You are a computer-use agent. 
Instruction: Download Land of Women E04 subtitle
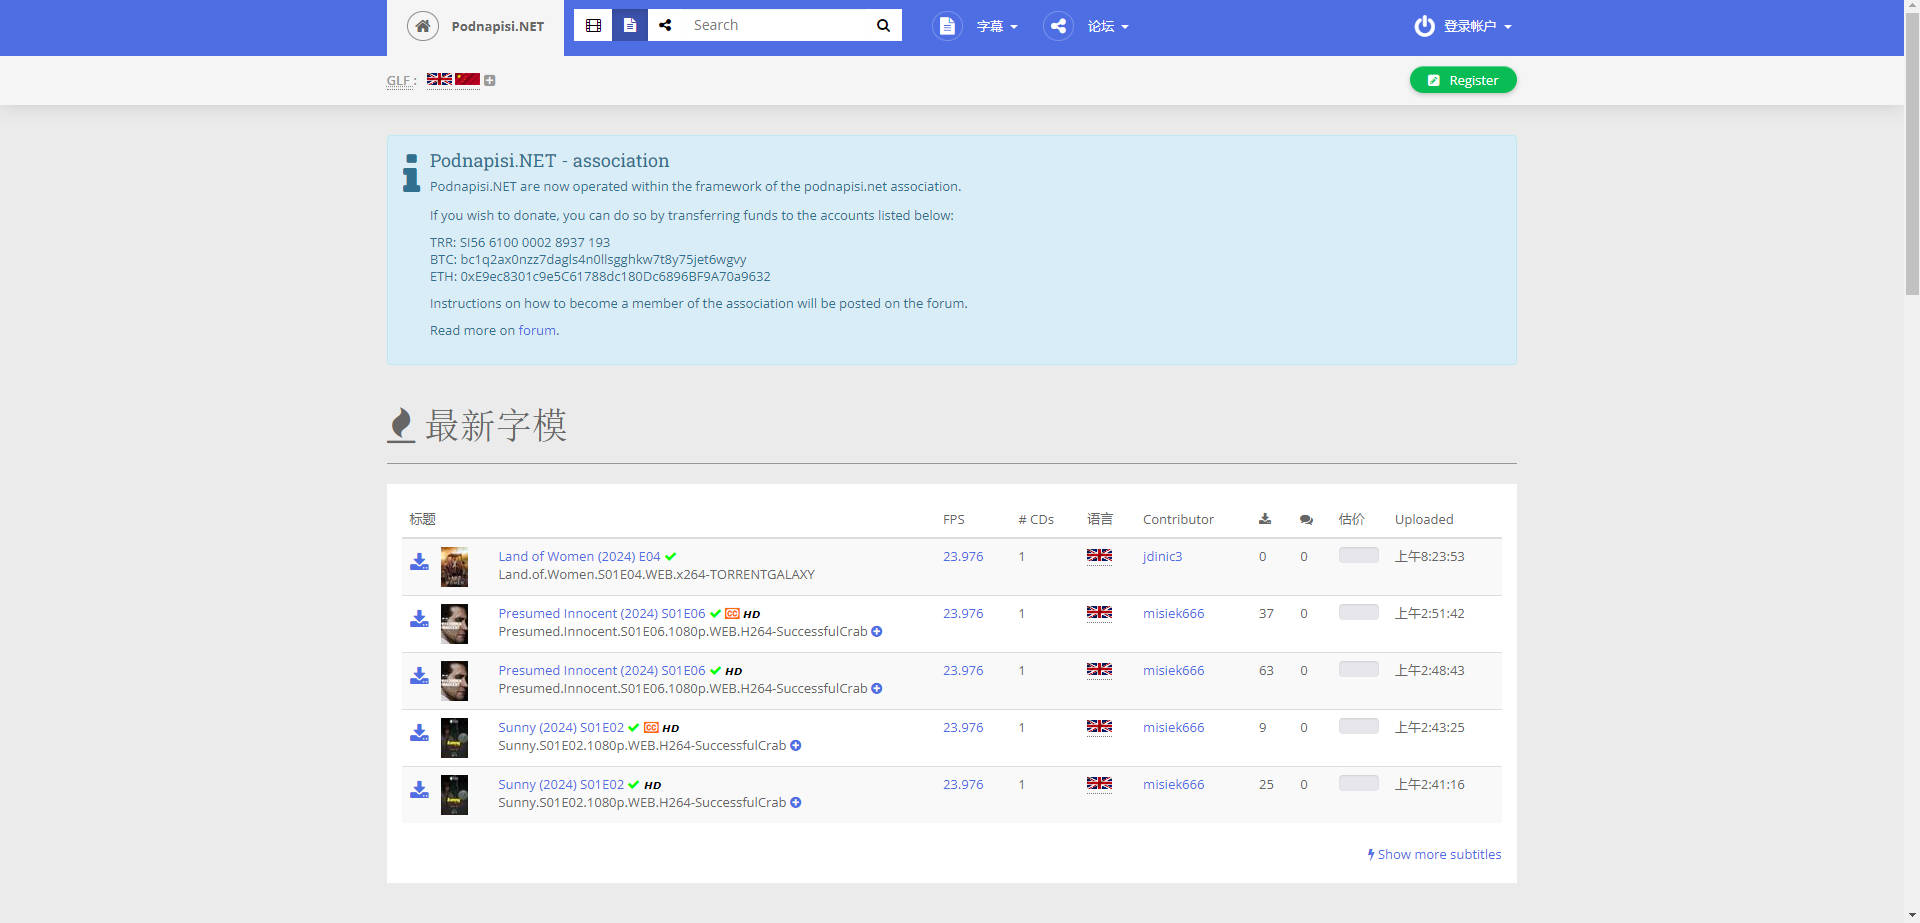pyautogui.click(x=419, y=562)
